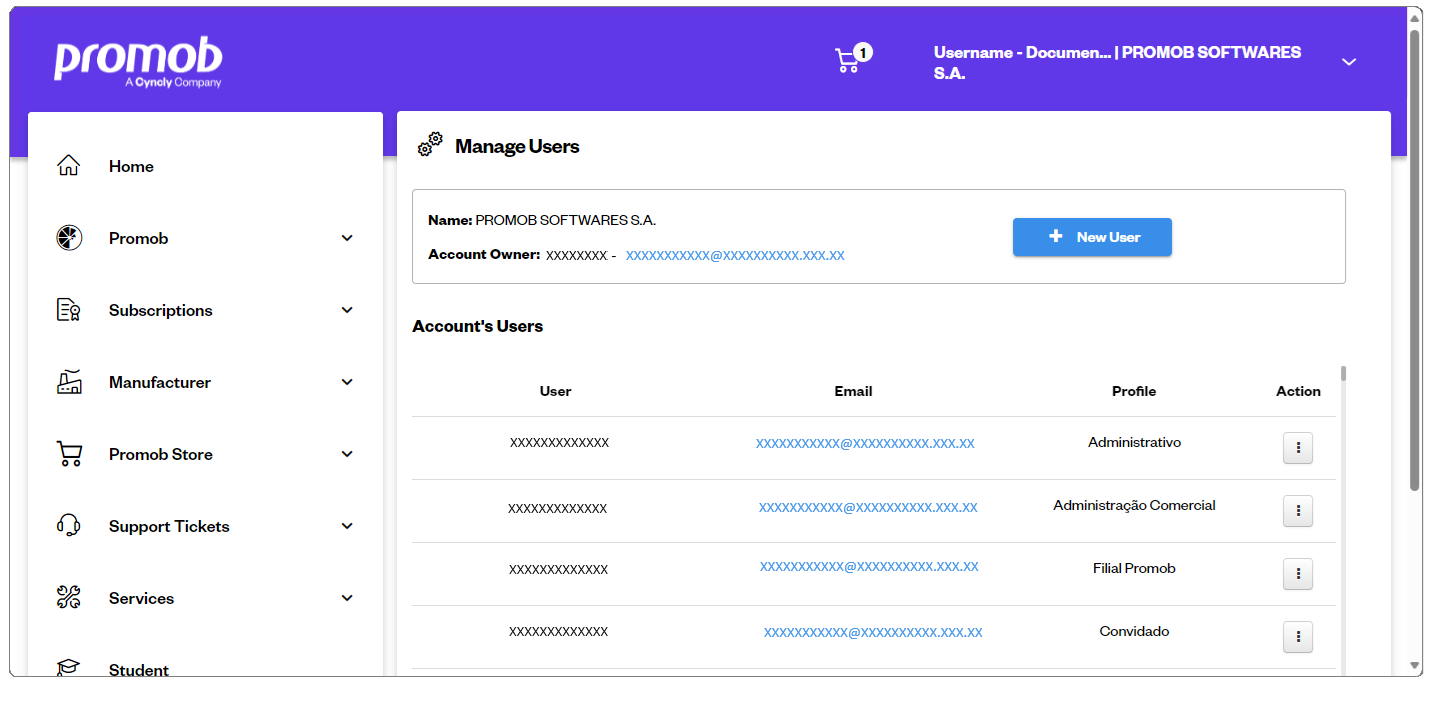Click cart badge showing 1 item

[864, 52]
